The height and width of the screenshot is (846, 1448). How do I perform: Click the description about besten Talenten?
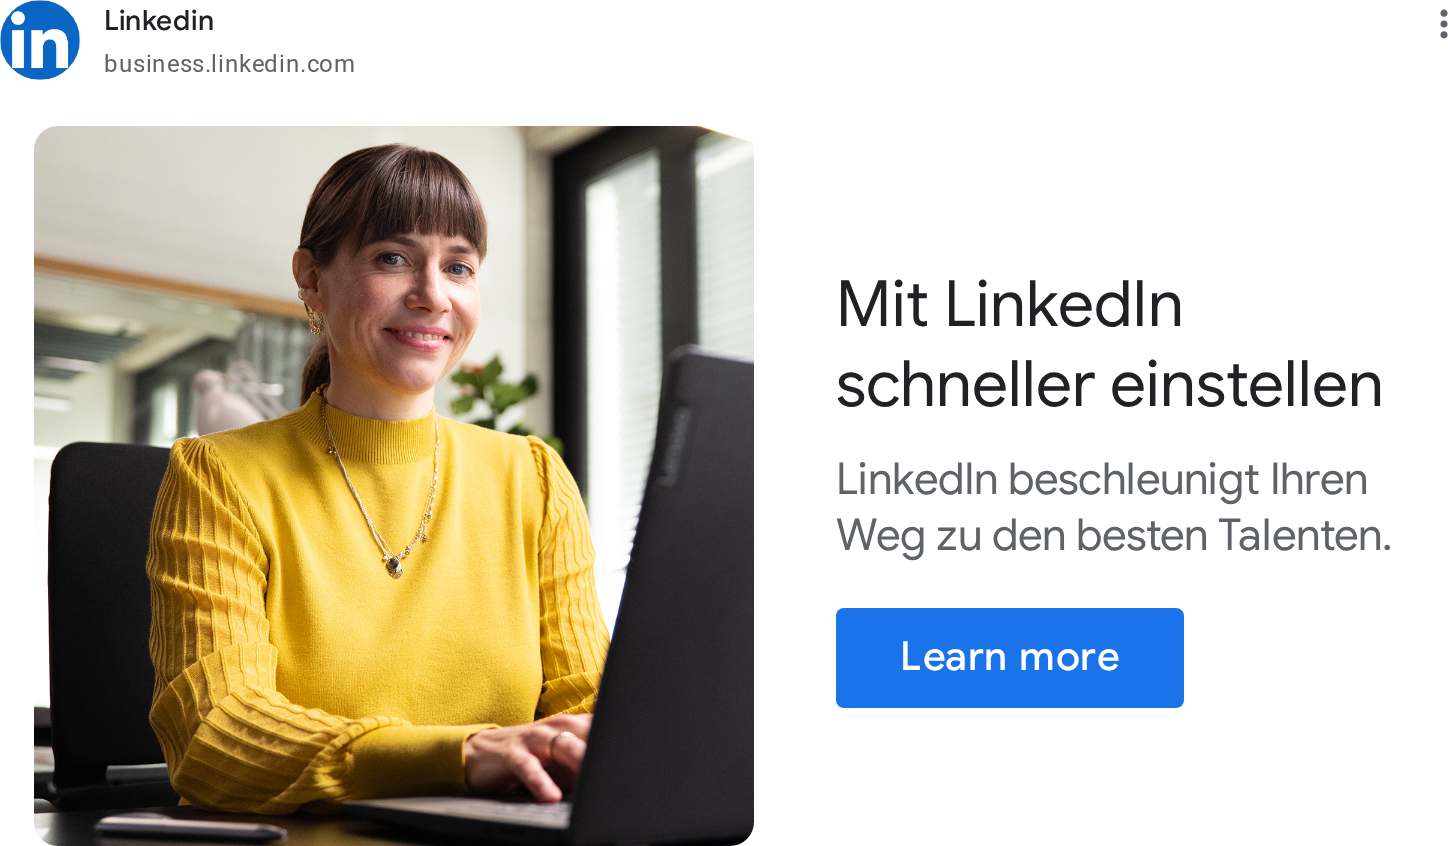pos(1113,508)
